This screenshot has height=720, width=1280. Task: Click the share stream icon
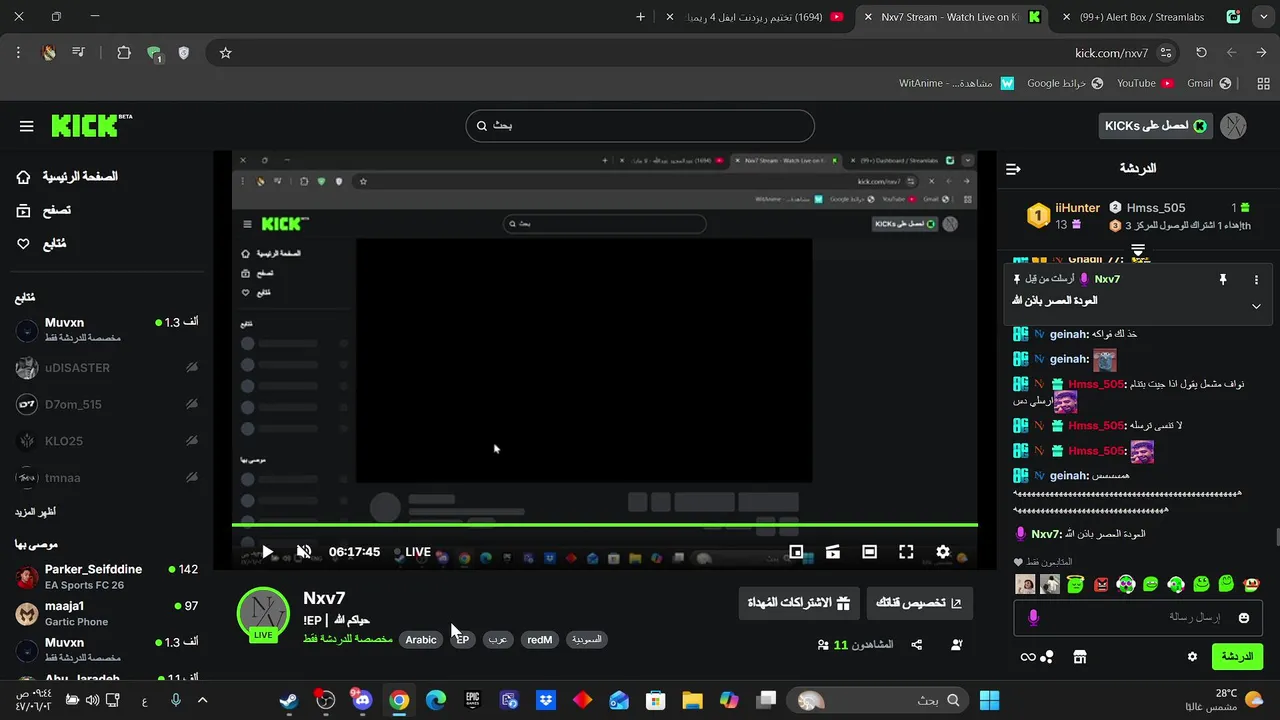click(917, 645)
